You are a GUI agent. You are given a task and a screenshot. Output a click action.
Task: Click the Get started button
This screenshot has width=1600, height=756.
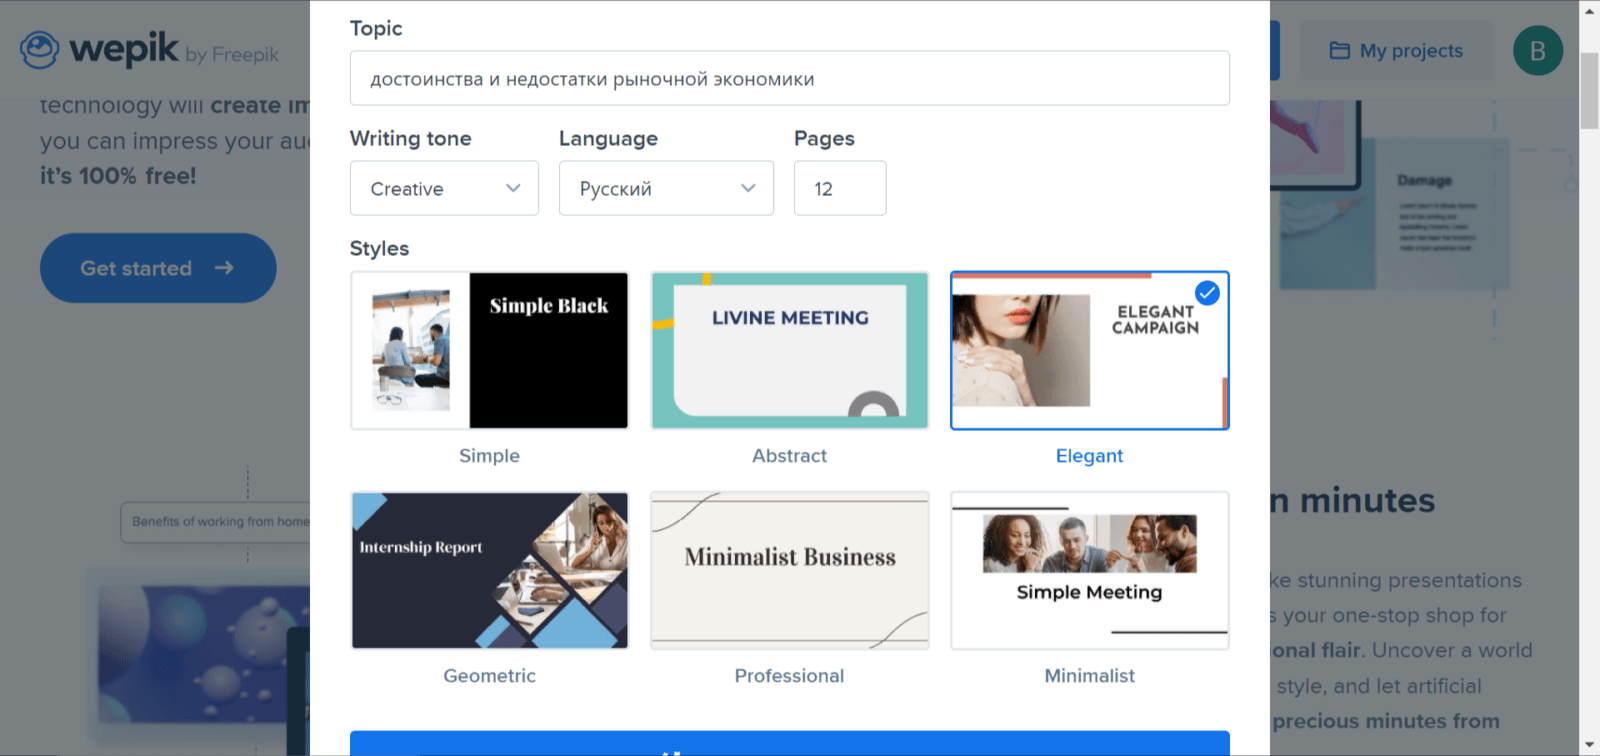tap(158, 268)
